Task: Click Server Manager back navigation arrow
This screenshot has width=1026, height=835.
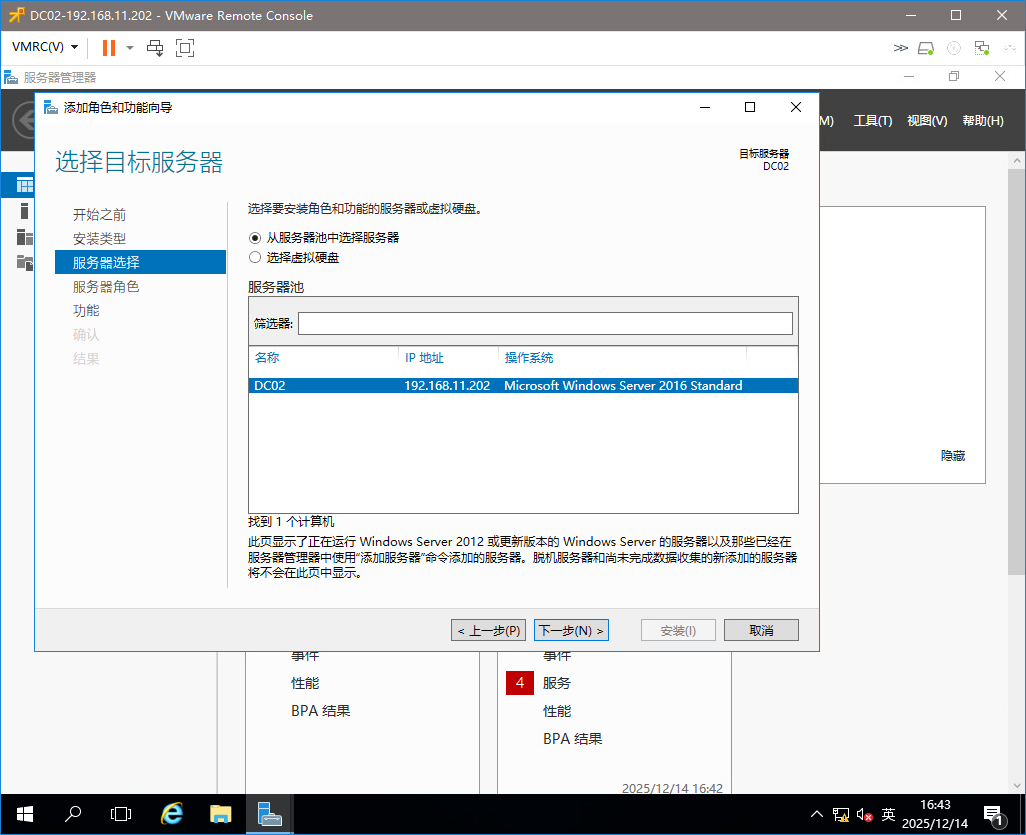Action: click(24, 120)
